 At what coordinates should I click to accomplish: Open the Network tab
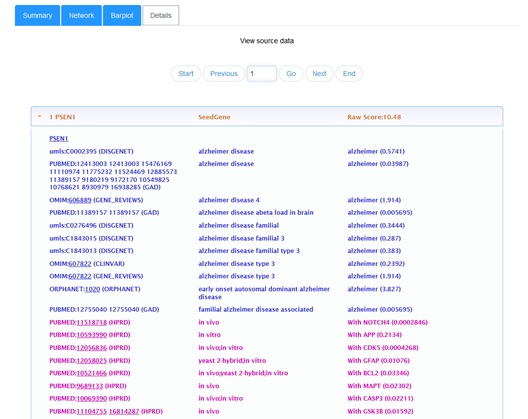[81, 15]
